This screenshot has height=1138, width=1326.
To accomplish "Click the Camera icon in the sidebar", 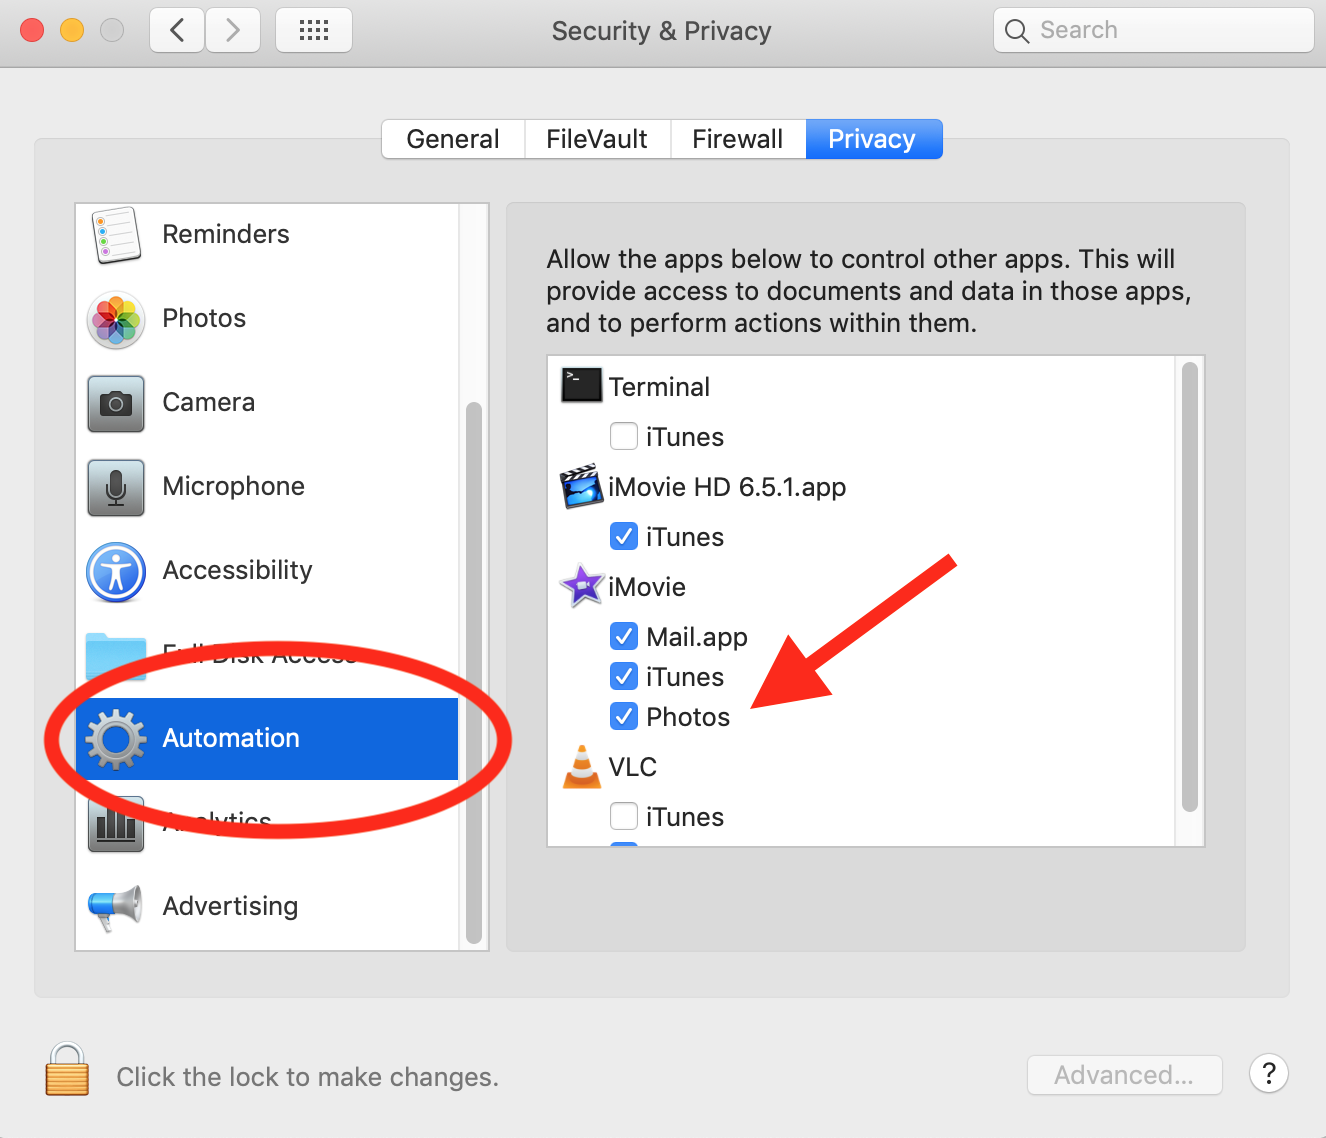I will coord(116,404).
